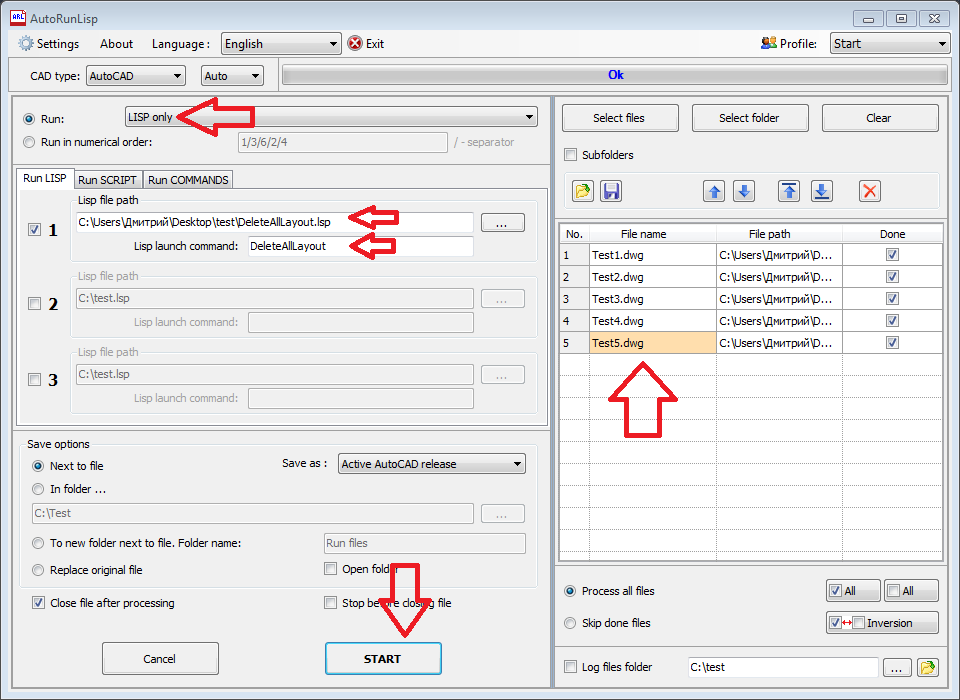Move selected file up one row
The height and width of the screenshot is (700, 960).
coord(714,191)
